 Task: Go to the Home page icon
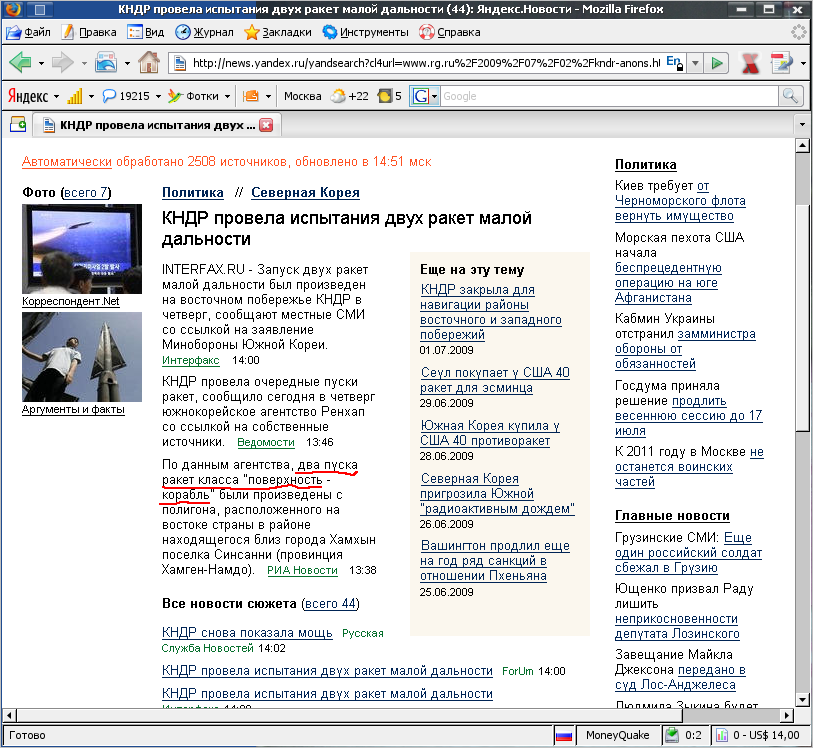(x=149, y=63)
